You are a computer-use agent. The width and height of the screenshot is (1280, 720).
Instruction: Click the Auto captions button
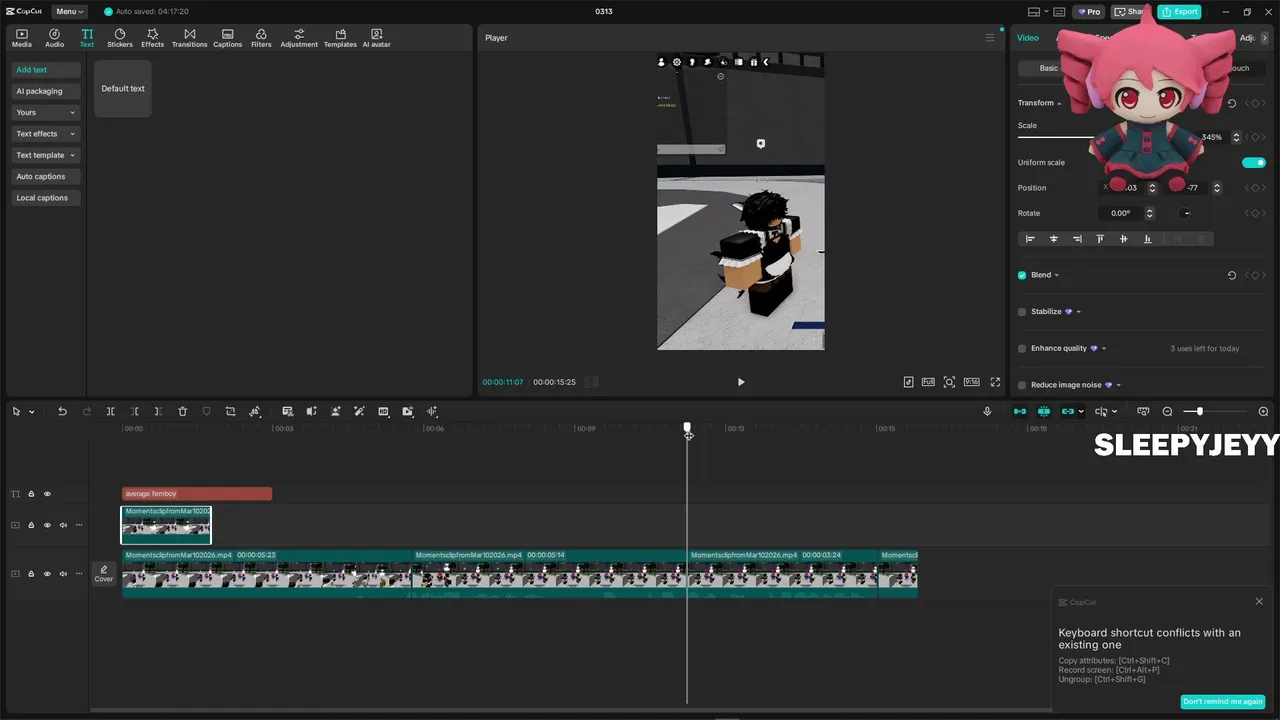(46, 177)
